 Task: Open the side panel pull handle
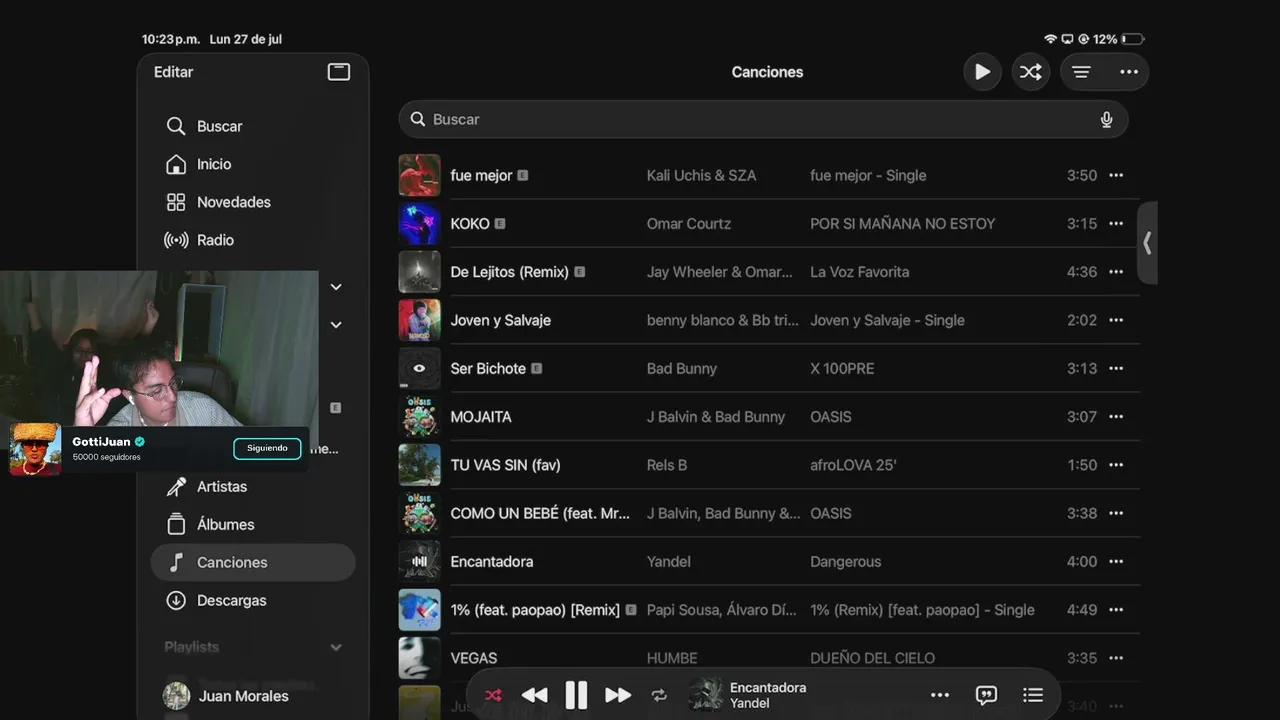1147,243
